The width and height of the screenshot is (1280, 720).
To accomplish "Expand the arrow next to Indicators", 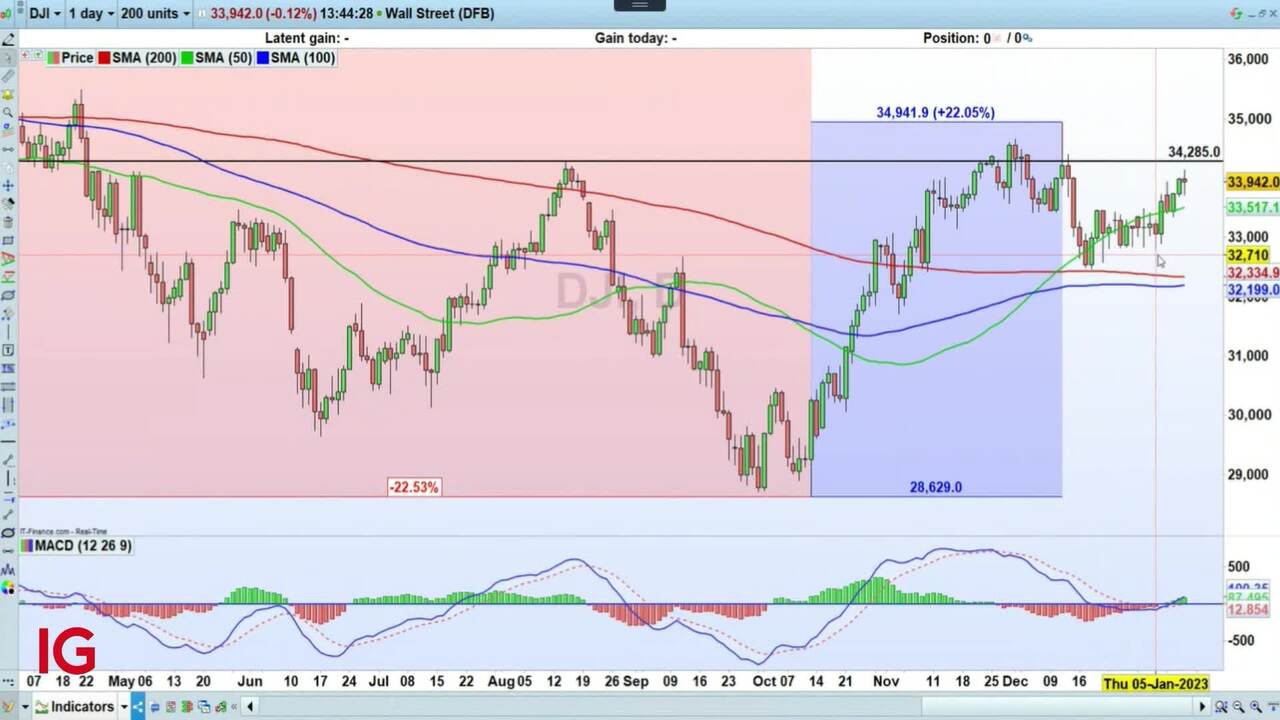I will pos(125,707).
